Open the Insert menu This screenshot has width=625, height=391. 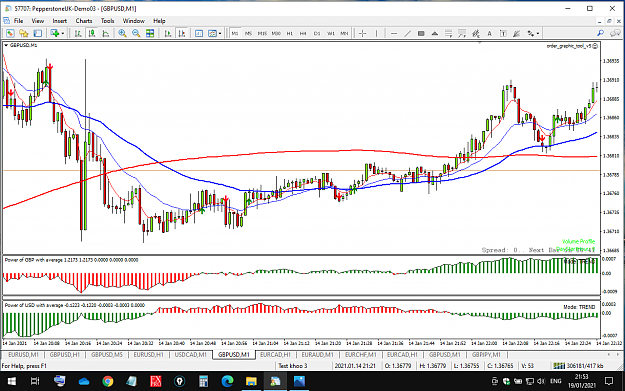point(60,21)
